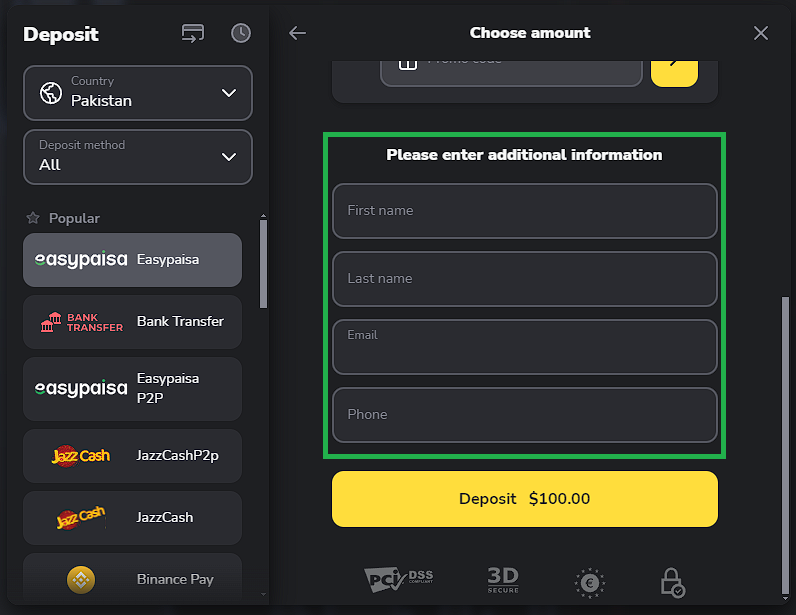Close the Choose amount dialog

pyautogui.click(x=761, y=33)
